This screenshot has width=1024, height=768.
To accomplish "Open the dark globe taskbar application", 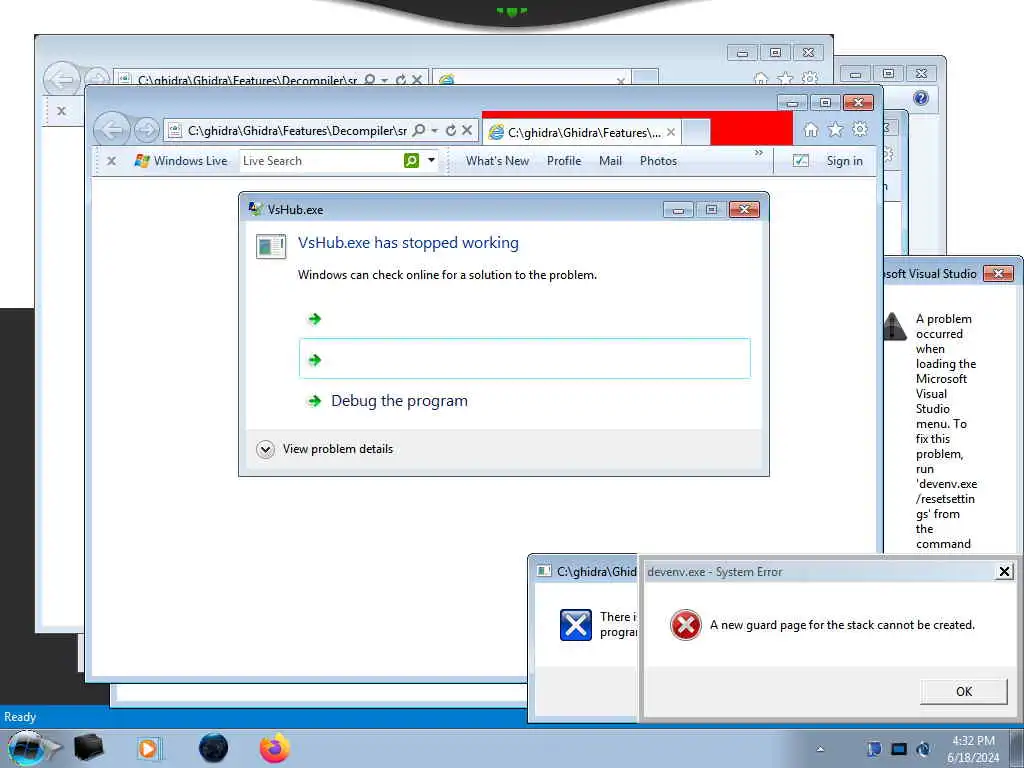I will (214, 748).
